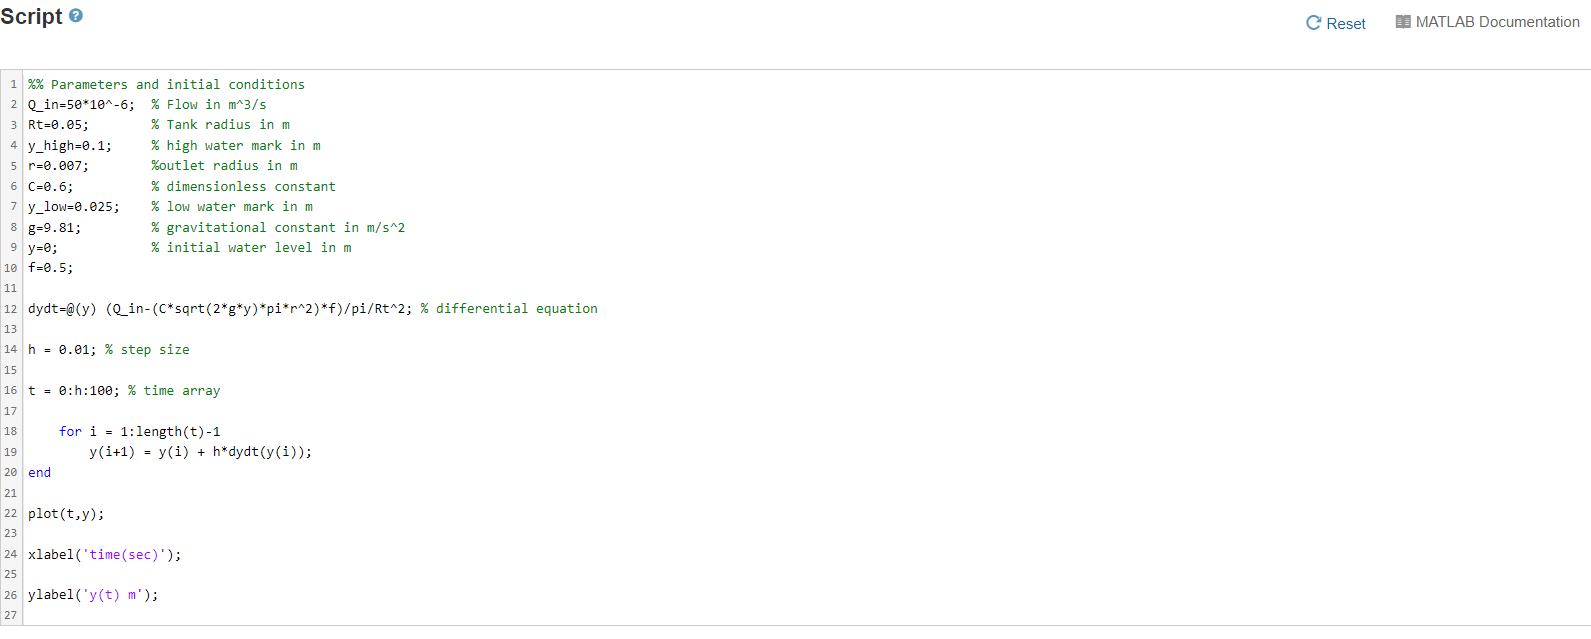
Task: Click the for loop keyword on line 18
Action: tap(70, 431)
